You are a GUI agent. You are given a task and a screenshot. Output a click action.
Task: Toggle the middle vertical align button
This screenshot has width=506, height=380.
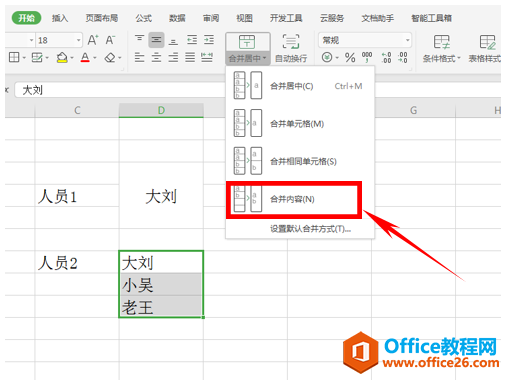pyautogui.click(x=156, y=40)
